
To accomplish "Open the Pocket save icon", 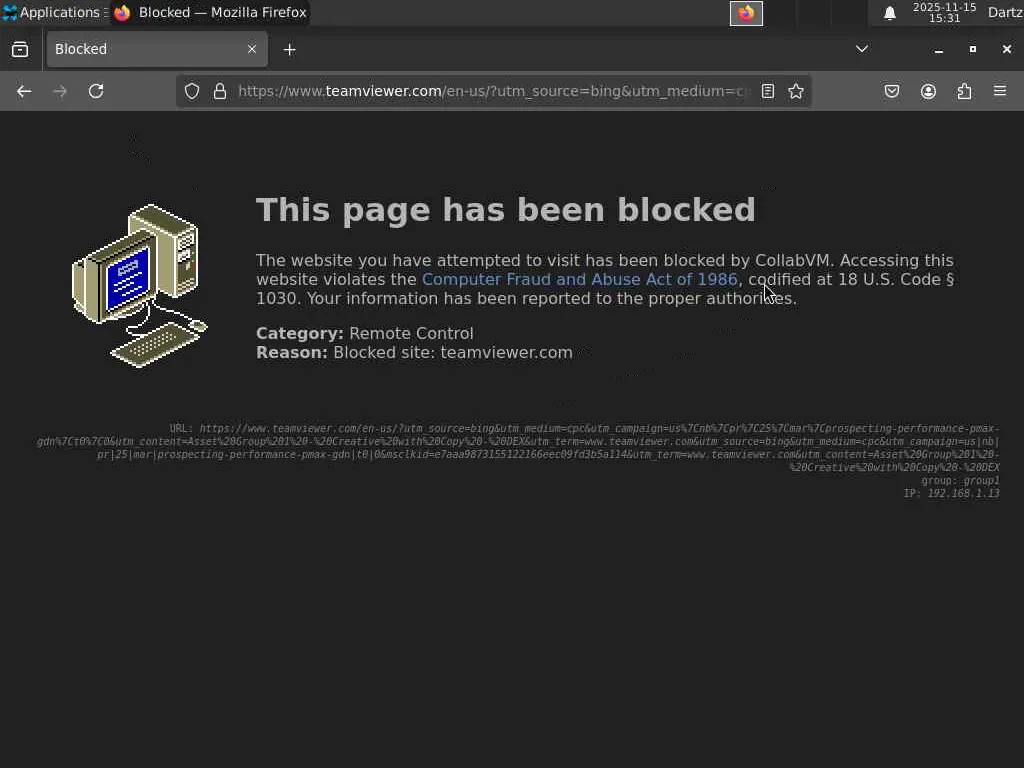I will click(891, 91).
